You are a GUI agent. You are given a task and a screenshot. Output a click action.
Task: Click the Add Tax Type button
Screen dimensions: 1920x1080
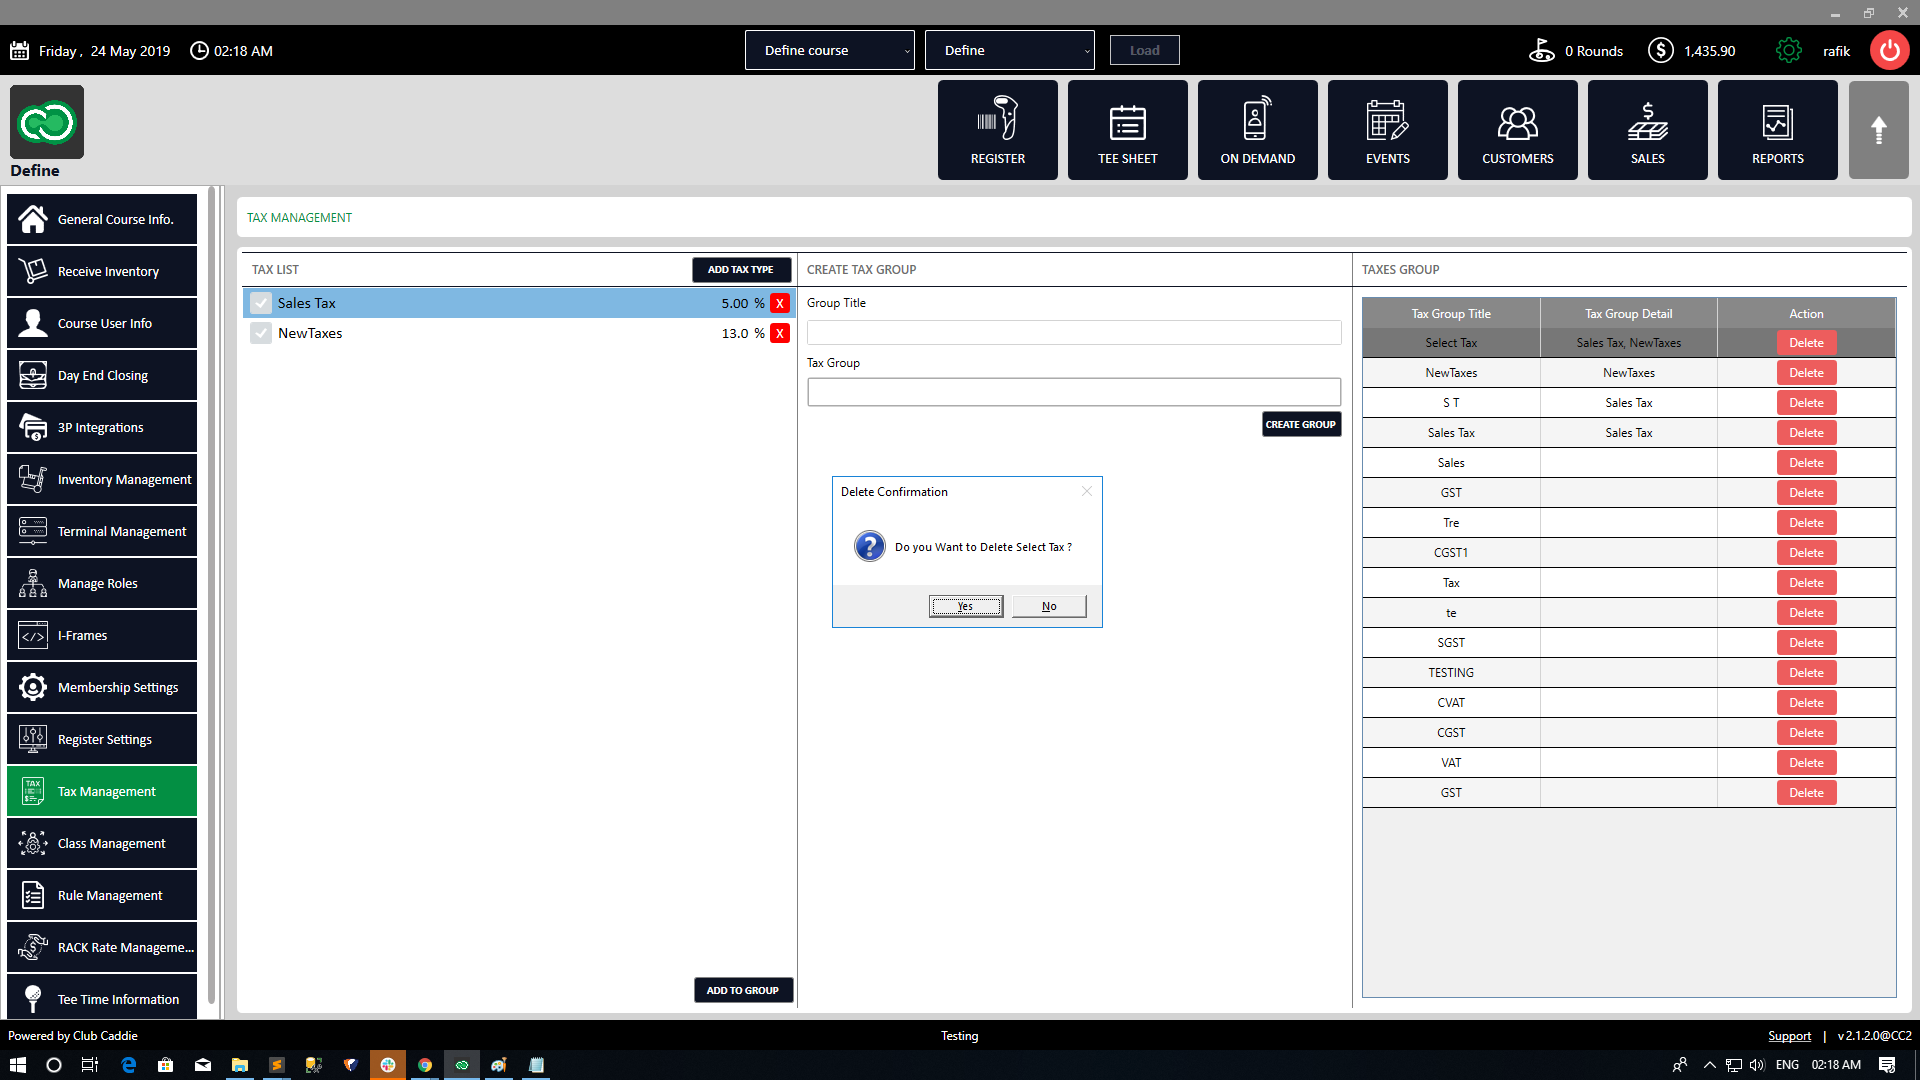(741, 270)
